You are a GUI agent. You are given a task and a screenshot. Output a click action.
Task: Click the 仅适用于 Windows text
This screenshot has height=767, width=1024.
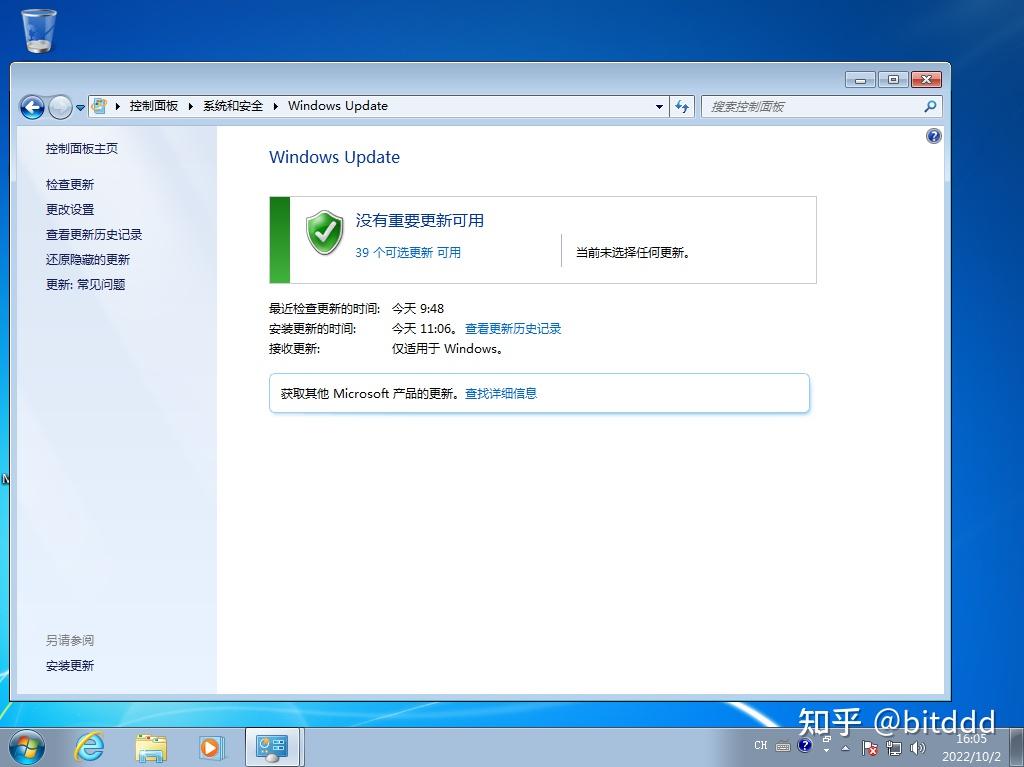(447, 348)
